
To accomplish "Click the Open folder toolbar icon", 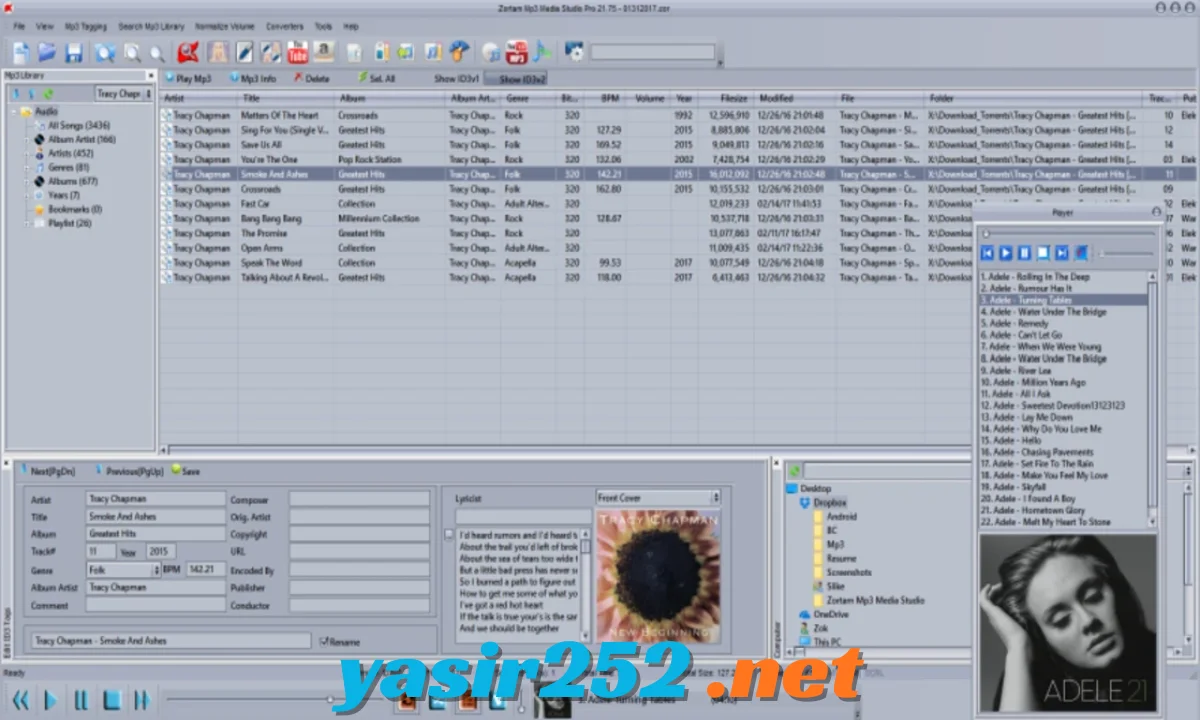I will point(47,53).
